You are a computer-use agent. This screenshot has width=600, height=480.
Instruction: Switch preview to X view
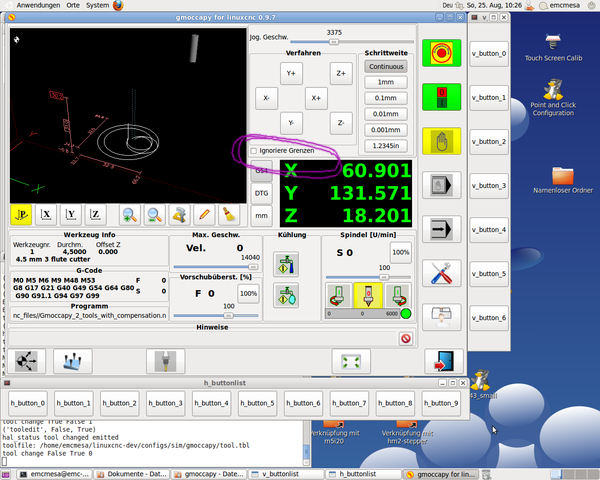pos(46,215)
